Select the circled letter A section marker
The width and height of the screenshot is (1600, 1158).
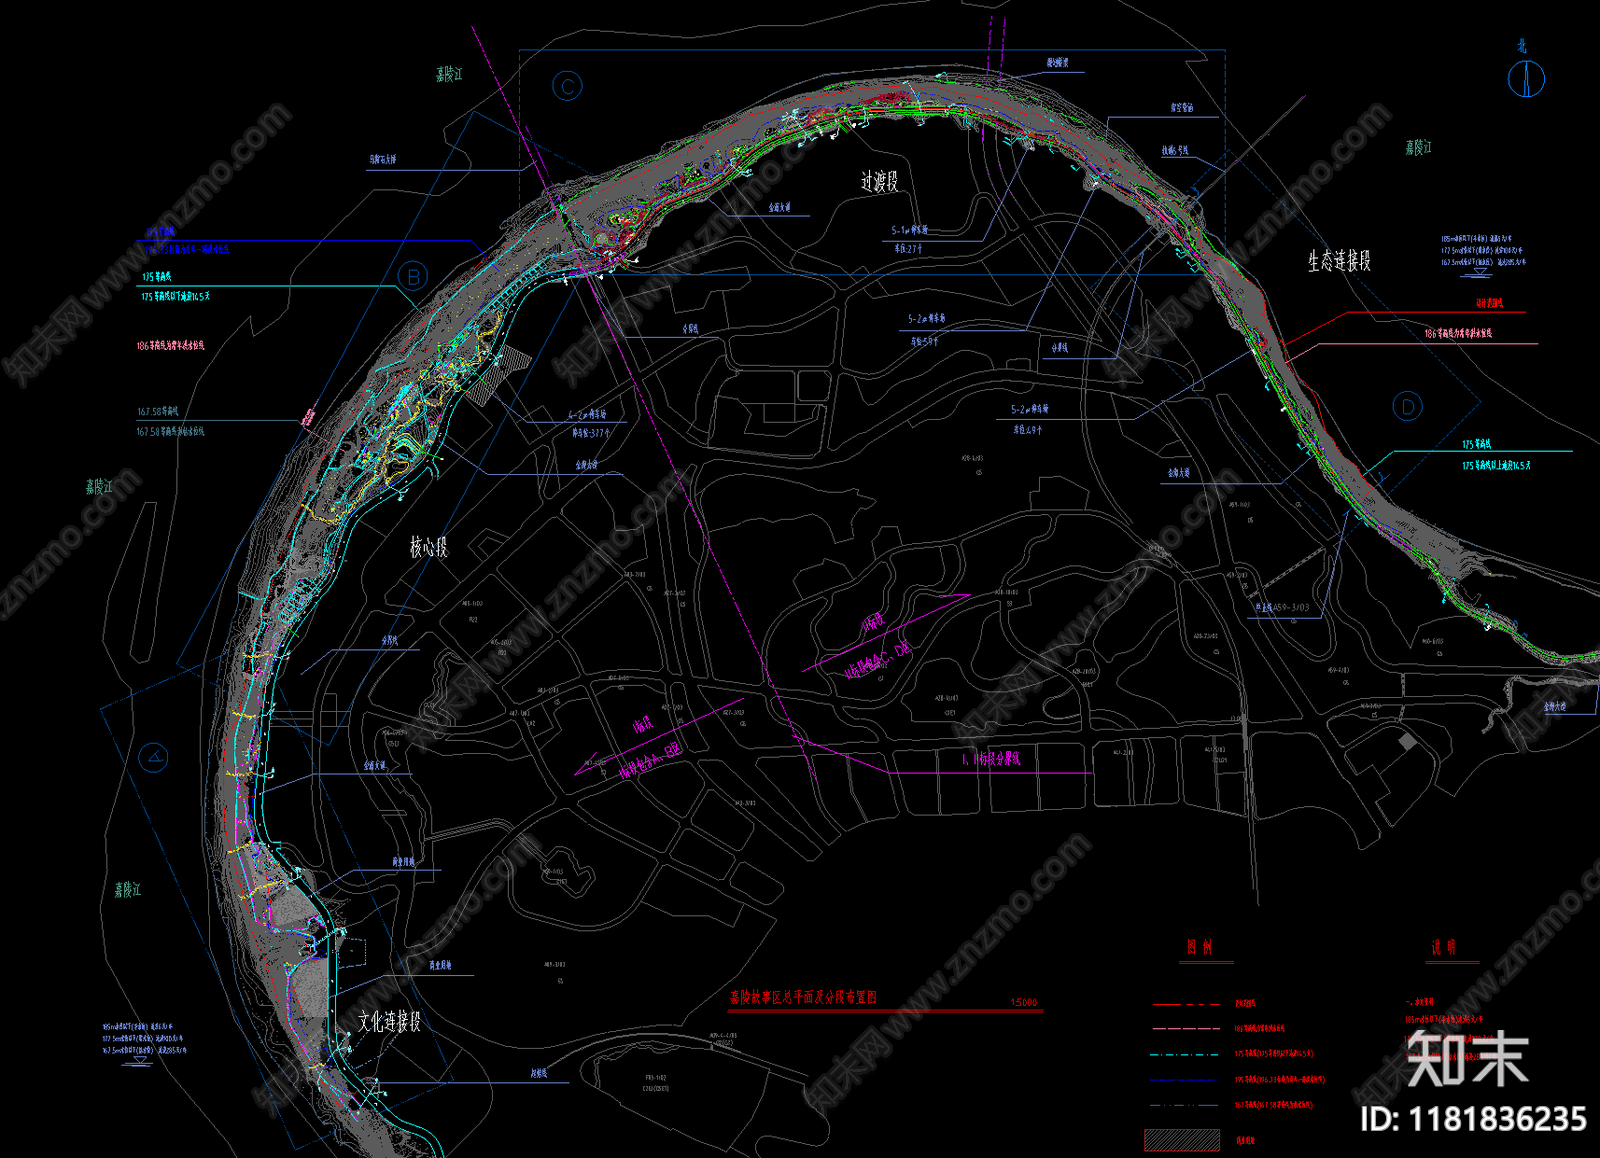(x=153, y=758)
